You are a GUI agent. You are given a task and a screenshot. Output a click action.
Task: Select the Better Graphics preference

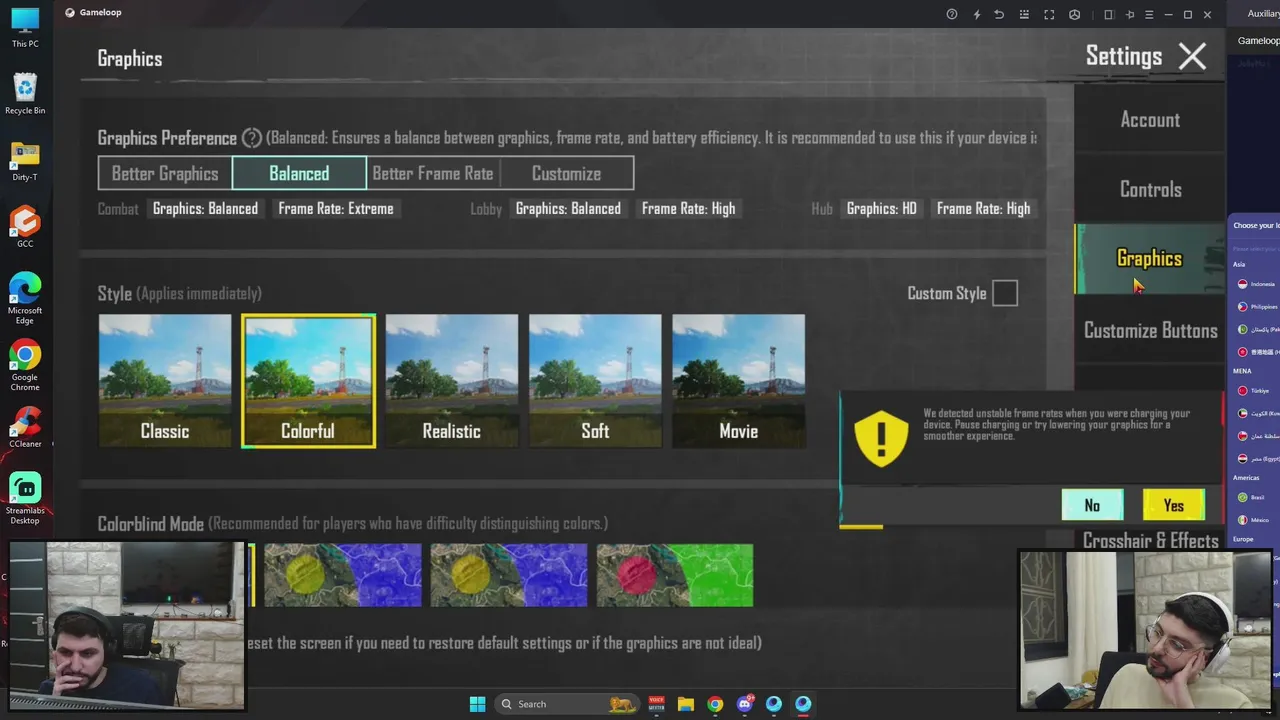pyautogui.click(x=165, y=173)
